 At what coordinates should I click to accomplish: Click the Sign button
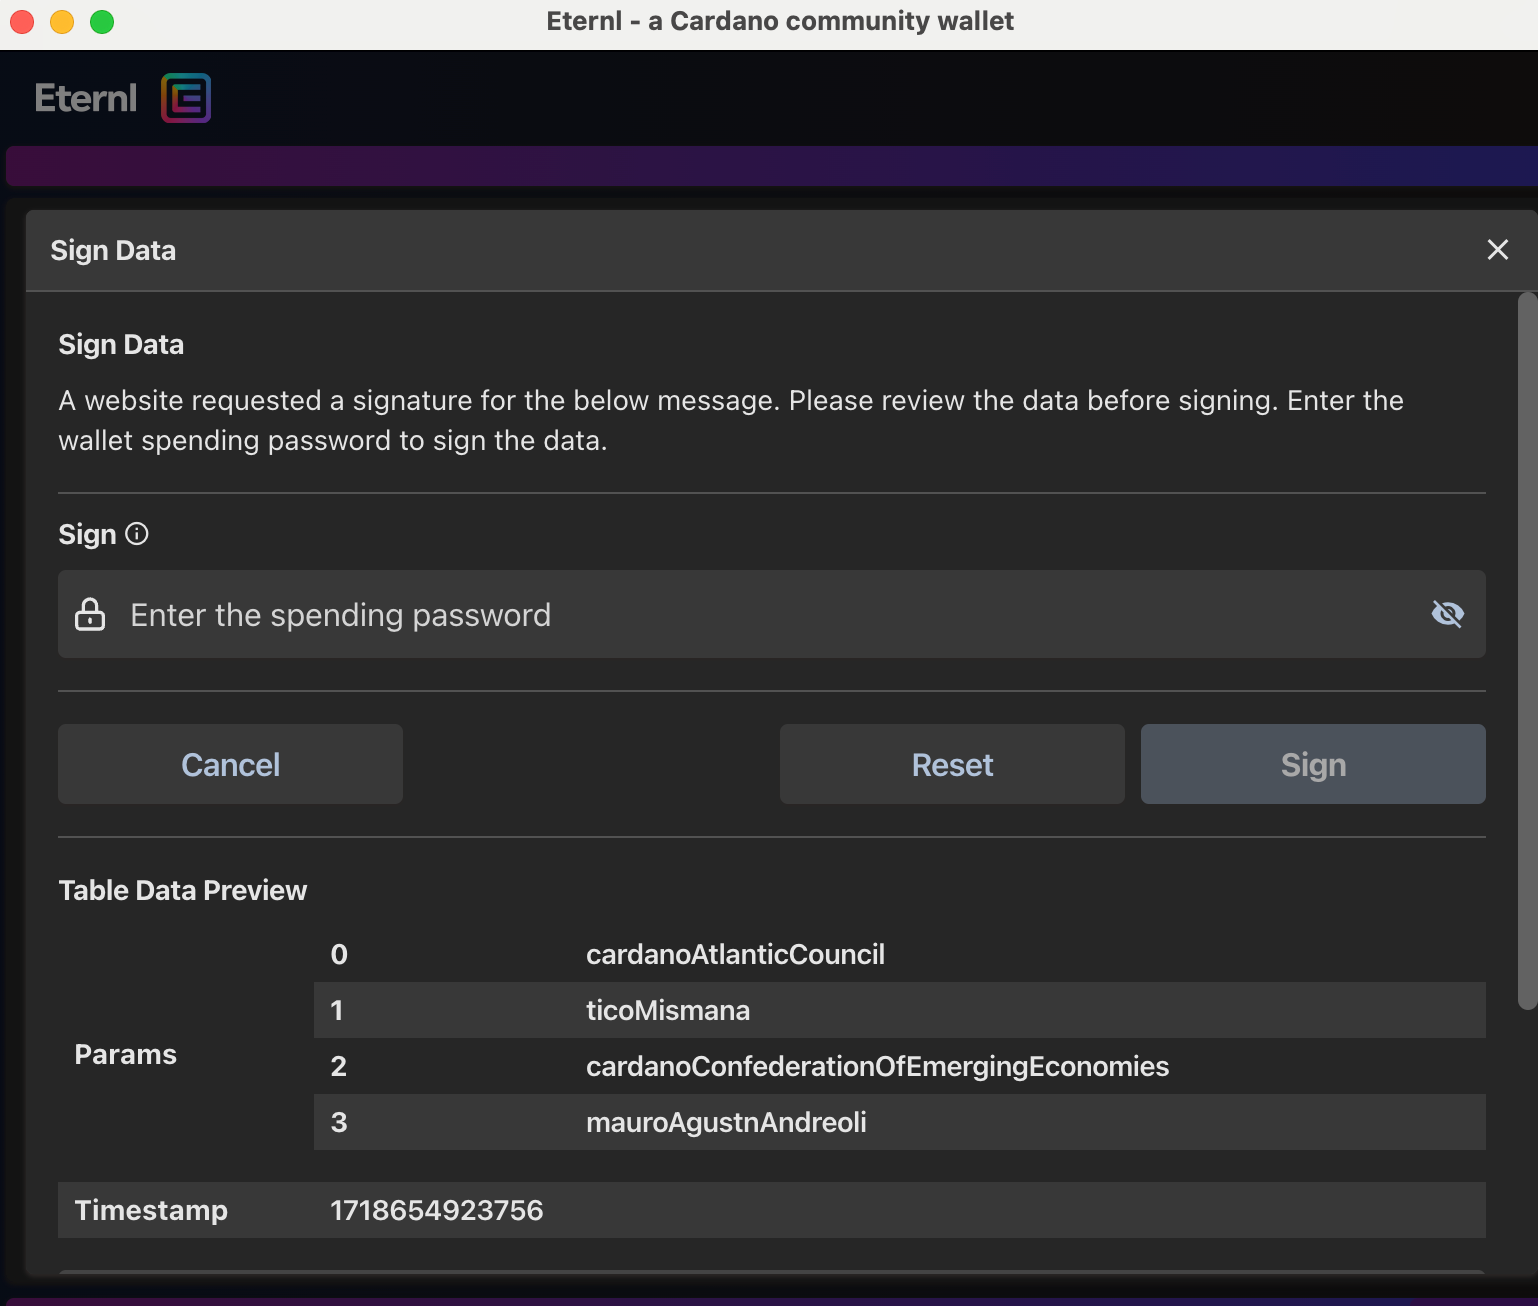[1313, 764]
